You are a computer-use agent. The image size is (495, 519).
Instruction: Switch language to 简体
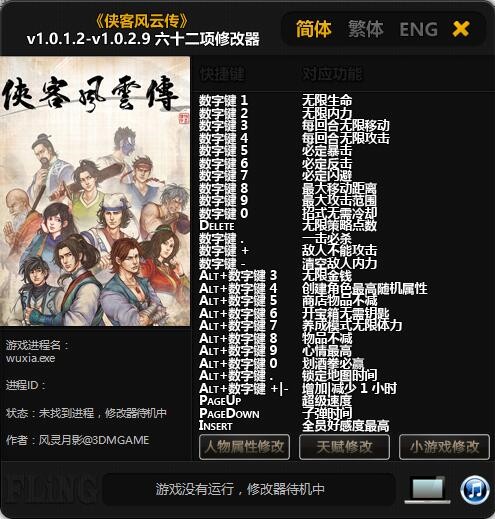tap(314, 29)
